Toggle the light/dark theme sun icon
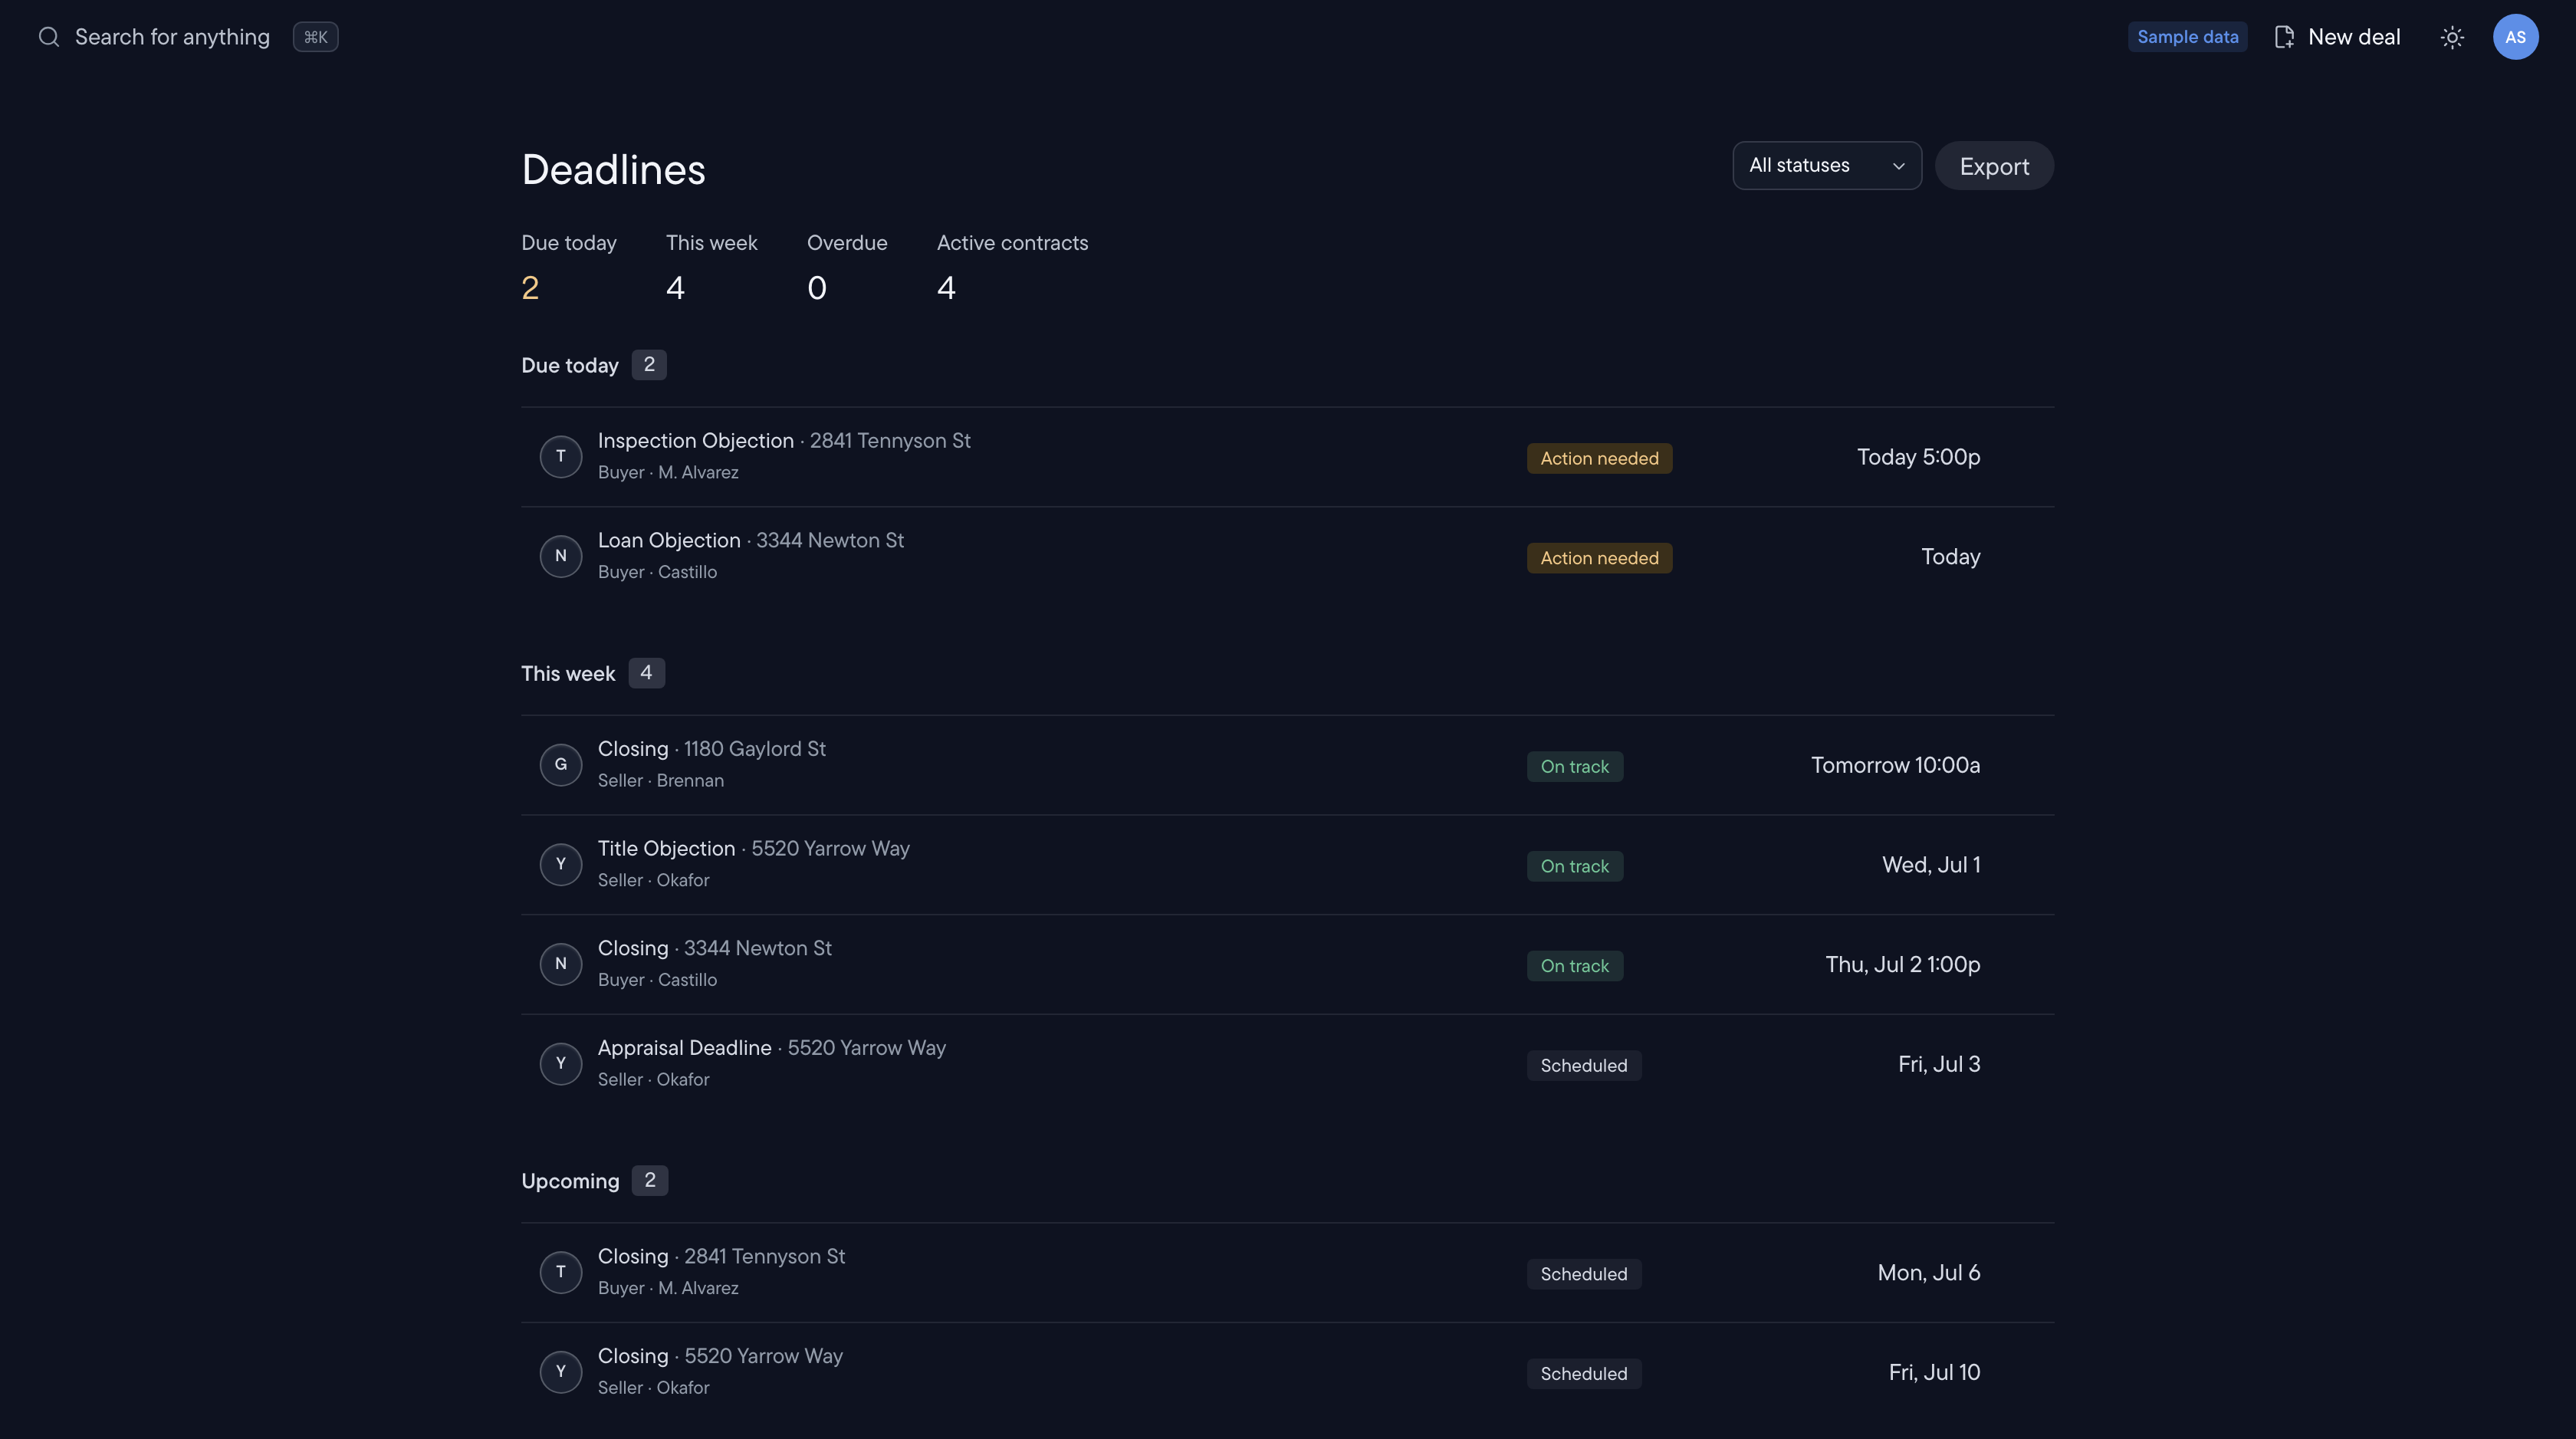Image resolution: width=2576 pixels, height=1439 pixels. coord(2451,37)
